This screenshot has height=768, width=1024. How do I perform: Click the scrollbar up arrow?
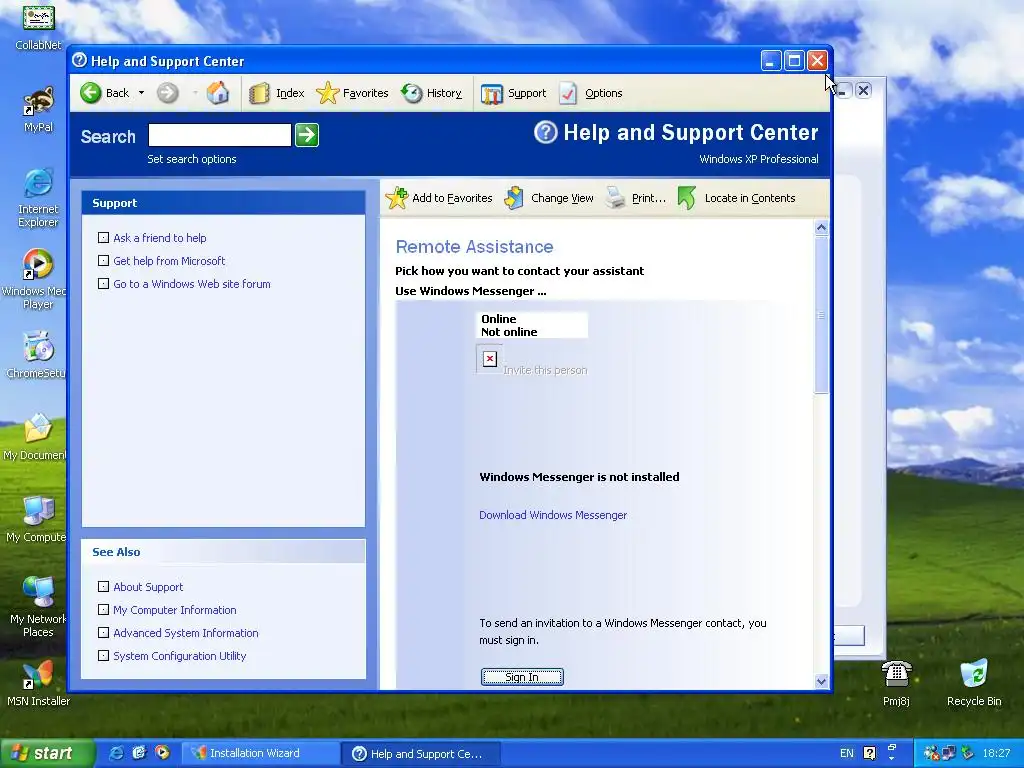point(822,227)
